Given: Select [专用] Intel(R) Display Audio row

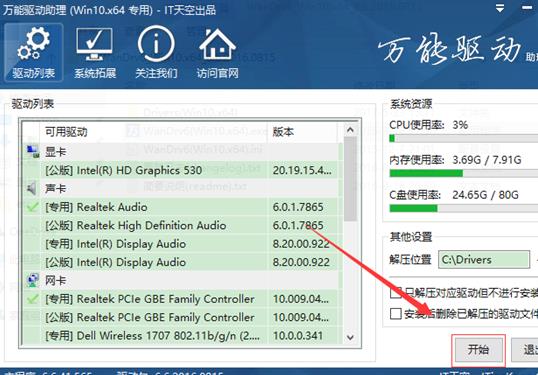Looking at the screenshot, I should [x=182, y=244].
